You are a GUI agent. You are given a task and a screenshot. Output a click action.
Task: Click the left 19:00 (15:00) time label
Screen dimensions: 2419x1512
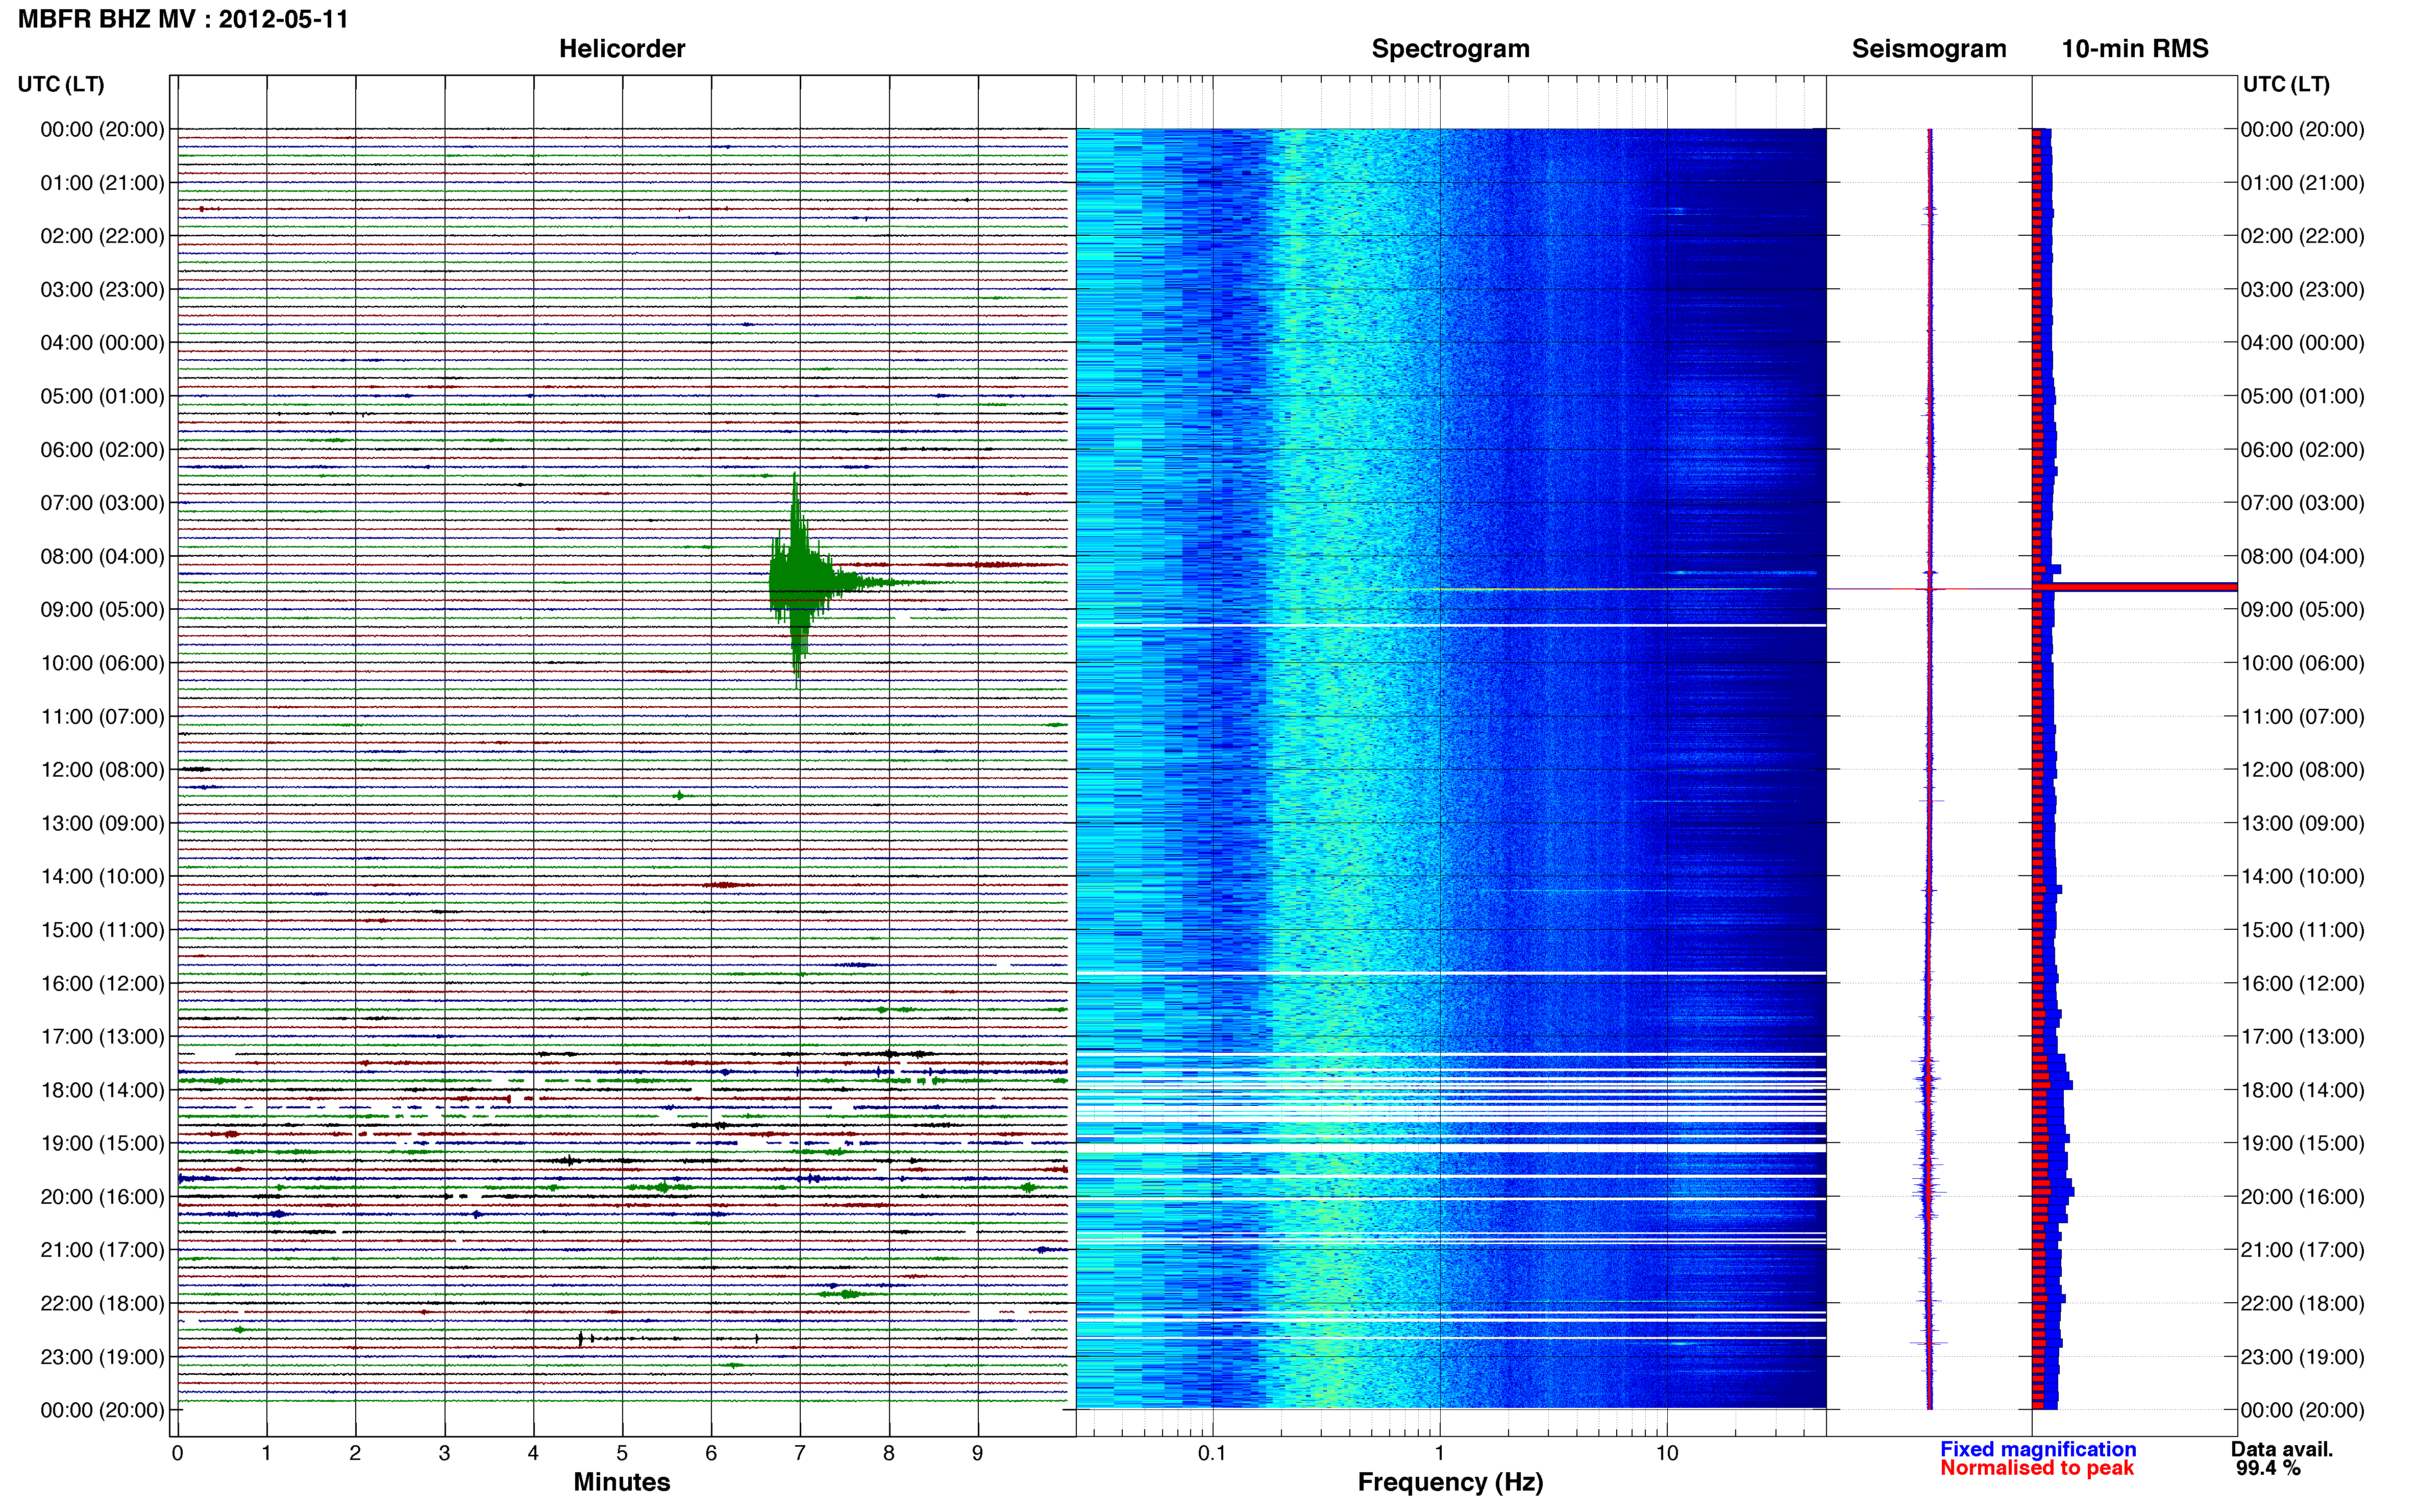pos(102,1143)
